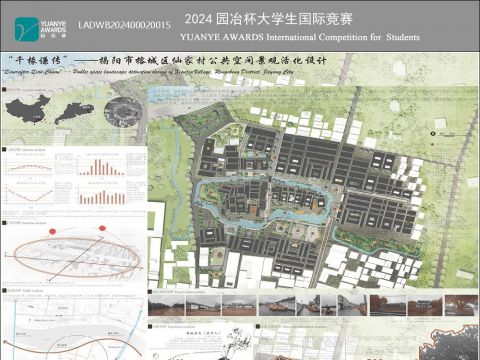Click the red sun marker nearest the Insolation analysis heading
Viewport: 480px width, 360px height.
pos(53,231)
